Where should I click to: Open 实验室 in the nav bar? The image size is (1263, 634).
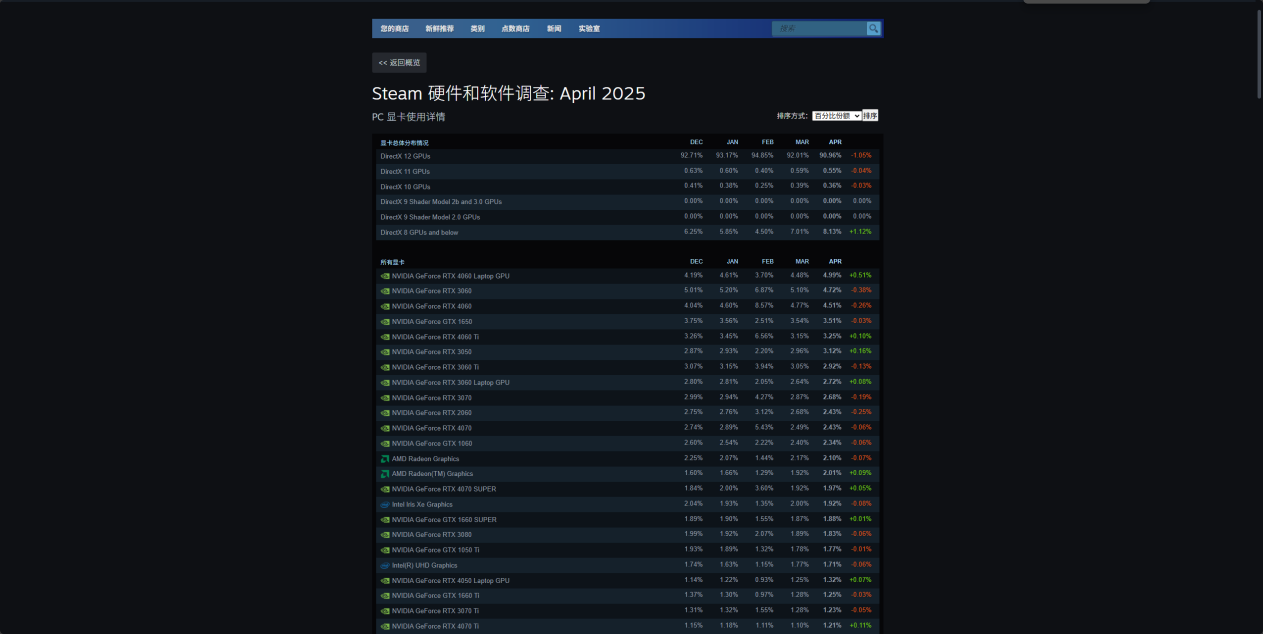point(589,28)
